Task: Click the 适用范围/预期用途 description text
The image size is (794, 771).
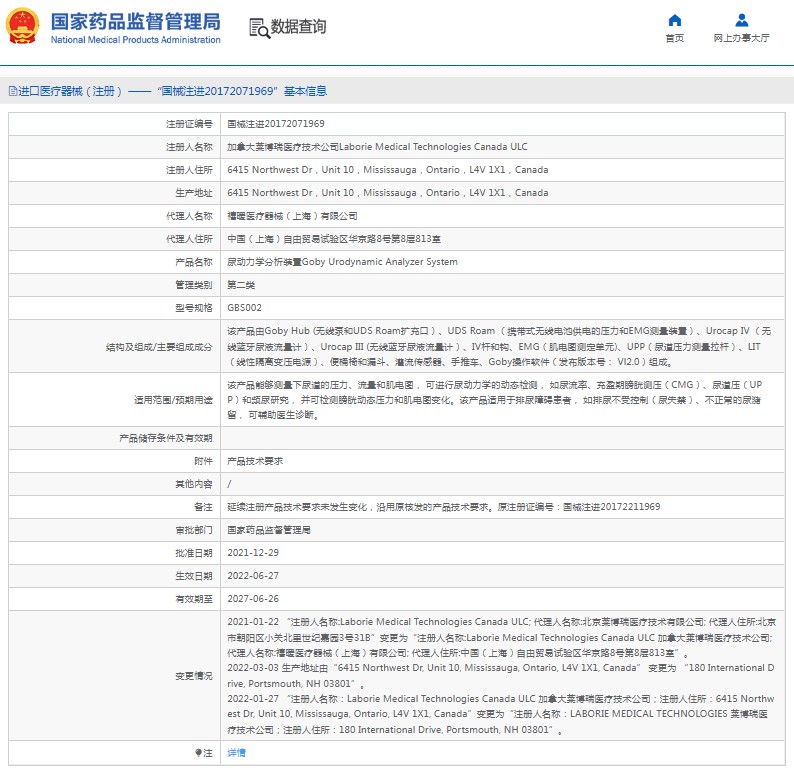Action: tap(495, 400)
